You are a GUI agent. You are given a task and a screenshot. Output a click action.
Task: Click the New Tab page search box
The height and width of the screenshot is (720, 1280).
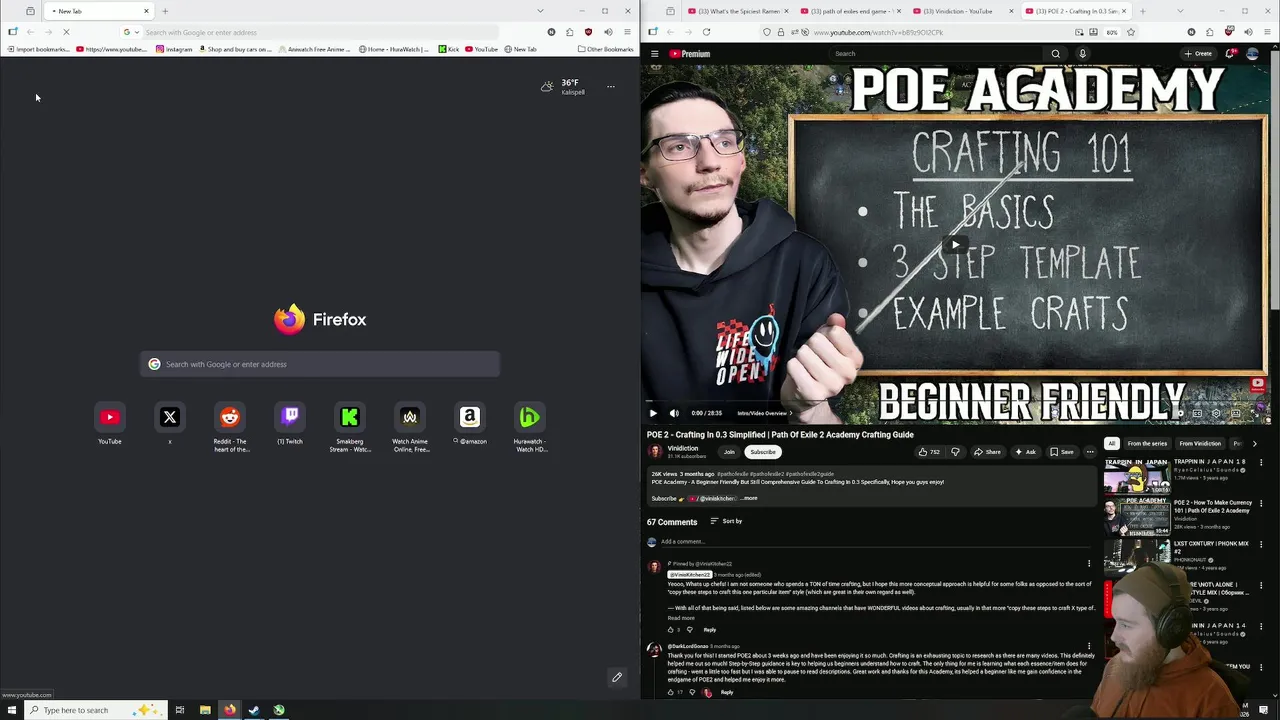320,364
